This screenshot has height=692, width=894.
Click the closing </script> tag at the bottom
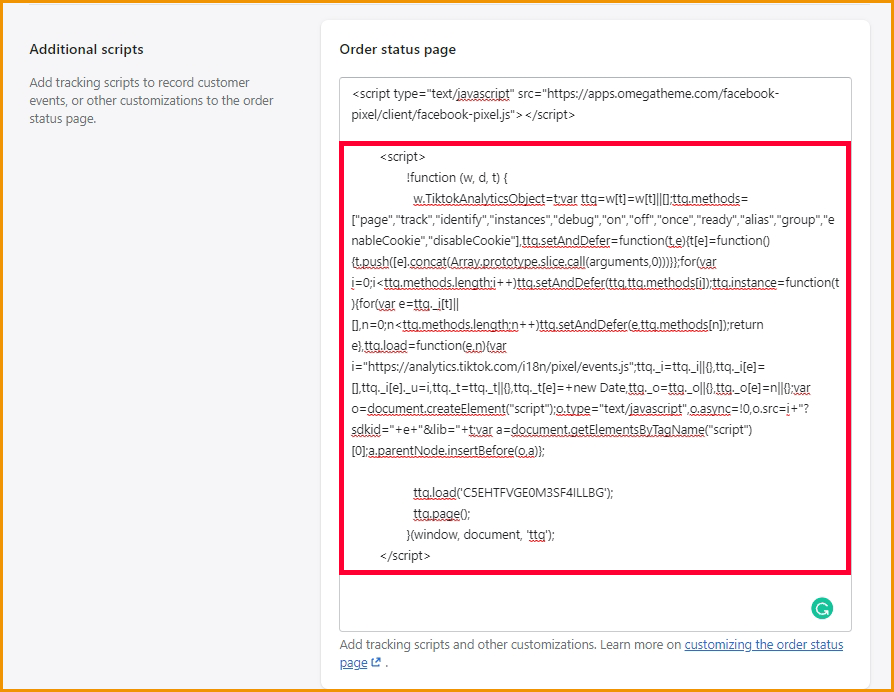tap(405, 555)
